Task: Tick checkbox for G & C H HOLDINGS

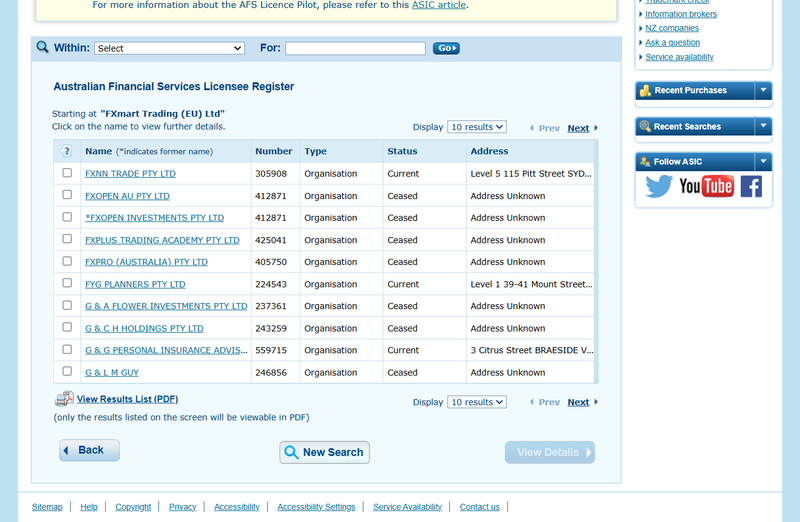Action: (x=67, y=327)
